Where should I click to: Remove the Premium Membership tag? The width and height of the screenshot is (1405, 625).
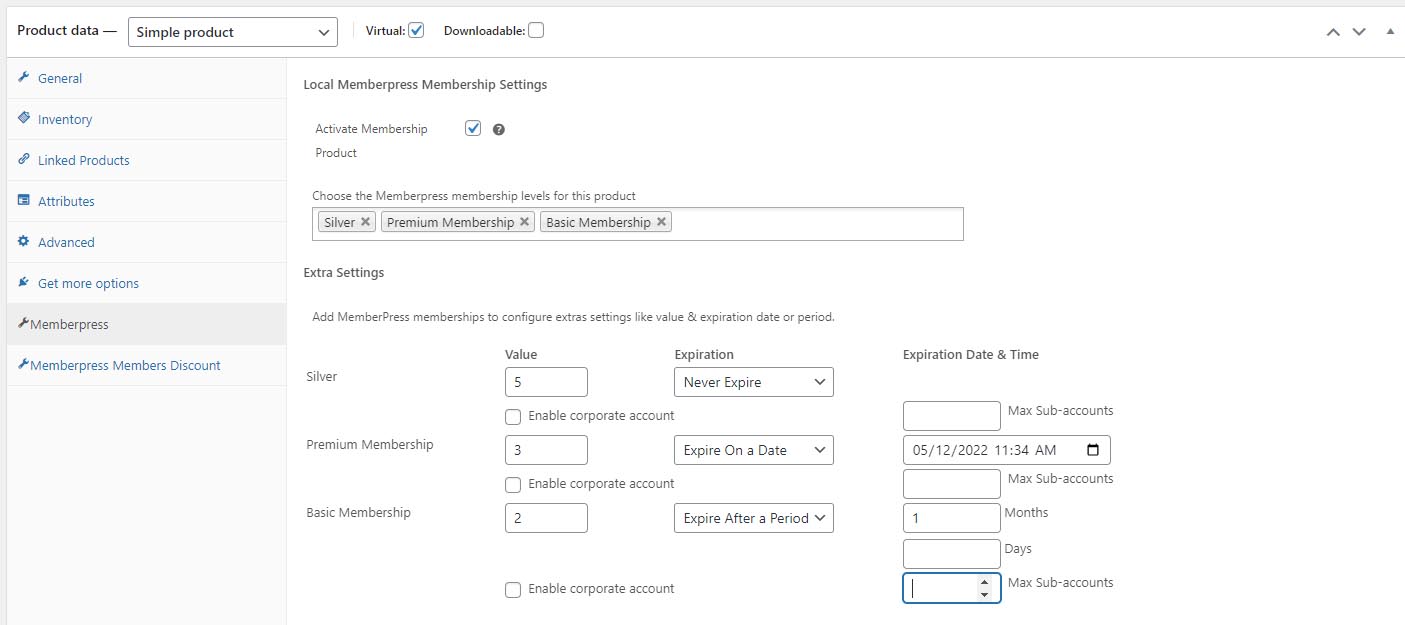(524, 222)
